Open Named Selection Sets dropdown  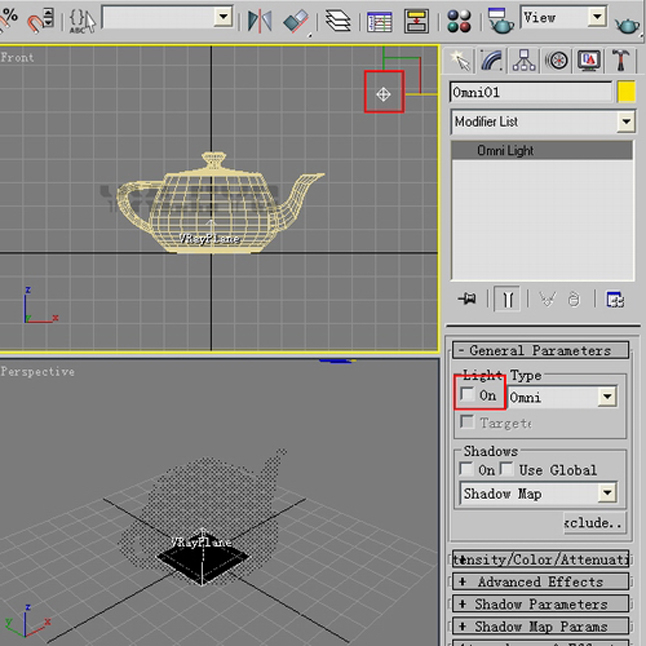[168, 17]
